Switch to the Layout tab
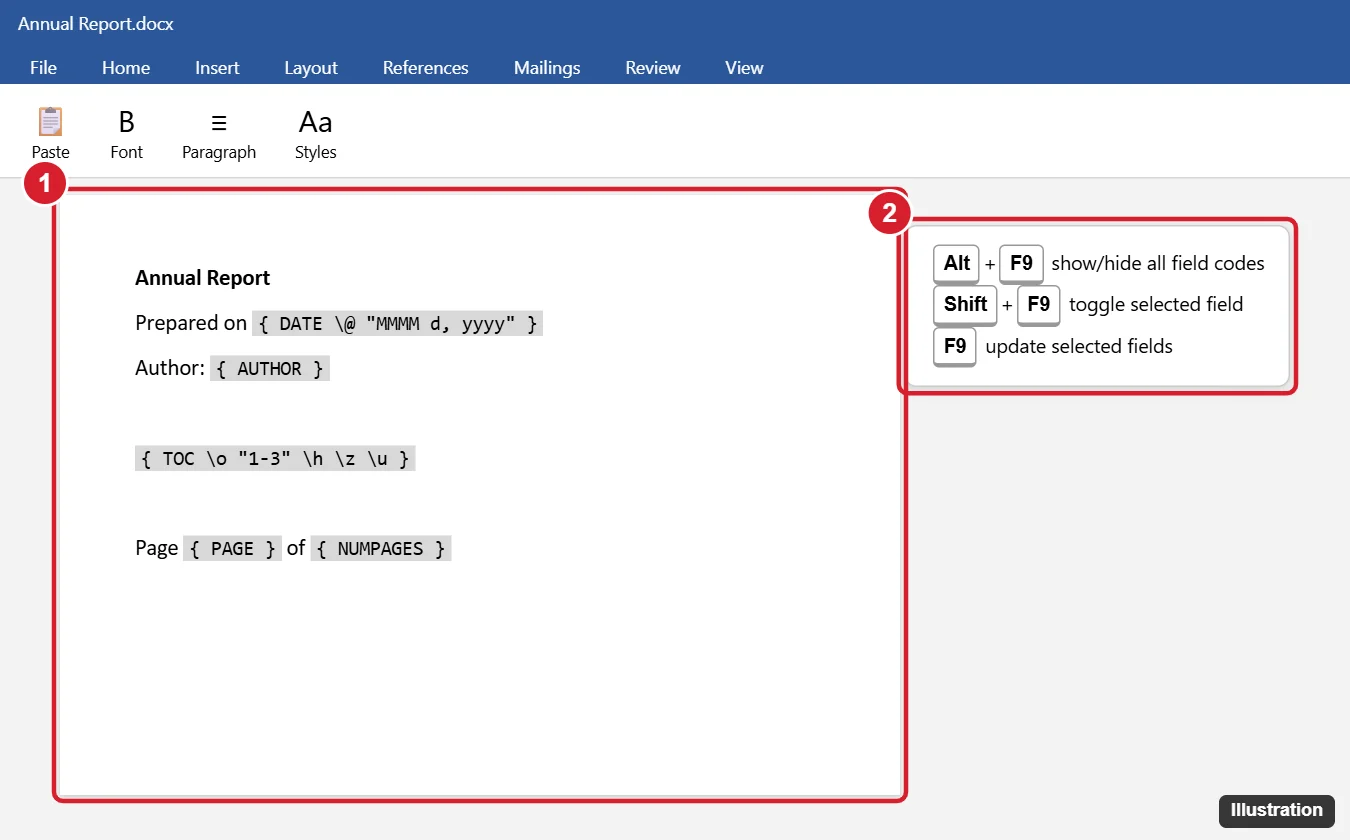The image size is (1350, 840). [x=311, y=68]
